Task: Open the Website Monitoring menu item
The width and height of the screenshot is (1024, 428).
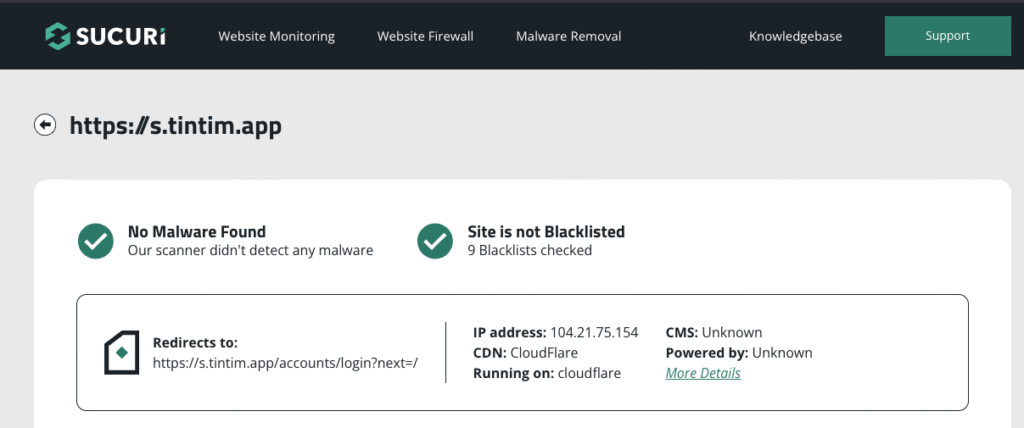Action: (x=276, y=36)
